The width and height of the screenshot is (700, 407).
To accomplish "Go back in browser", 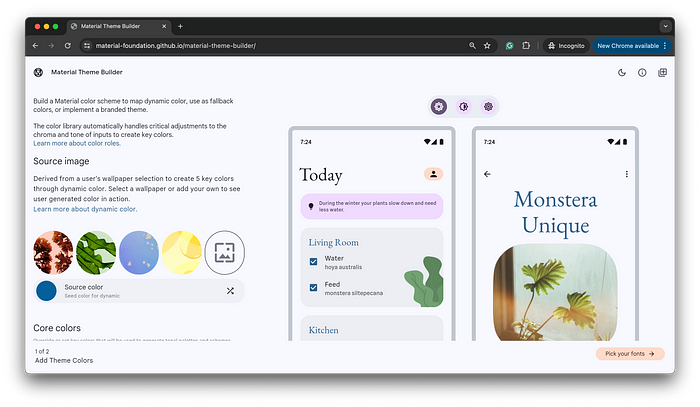I will tap(35, 46).
